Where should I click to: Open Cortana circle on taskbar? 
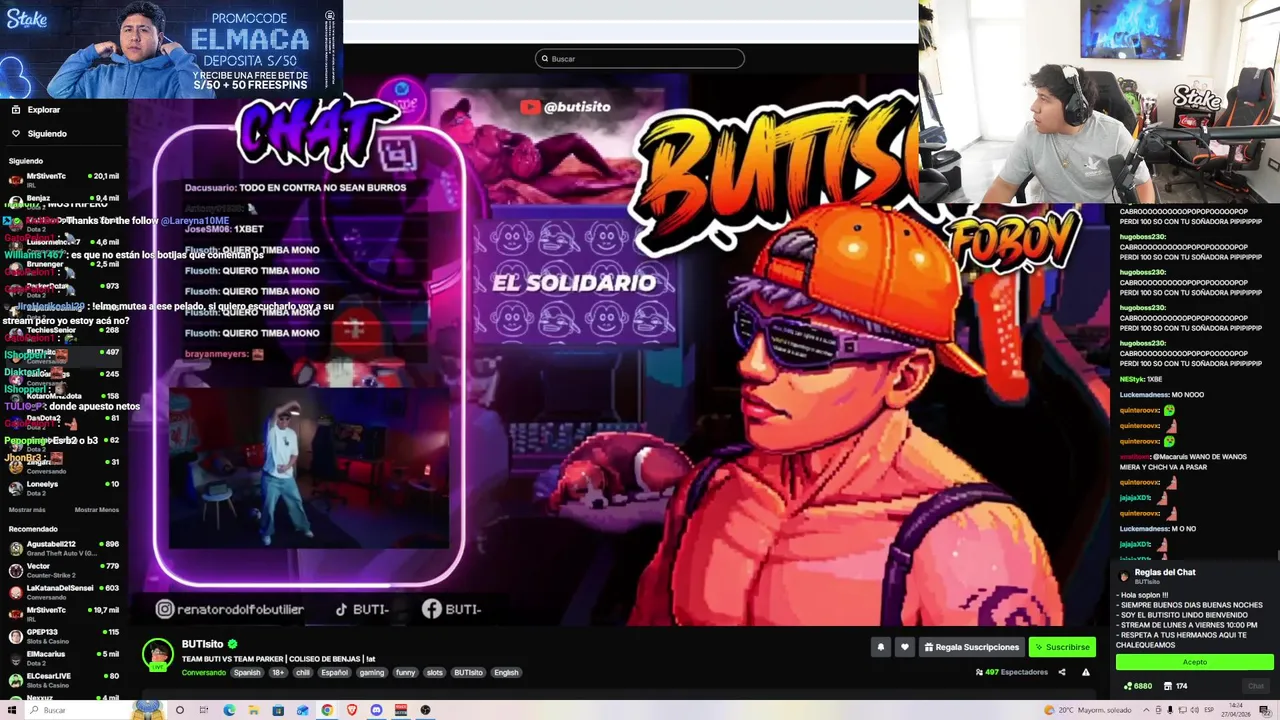click(180, 710)
